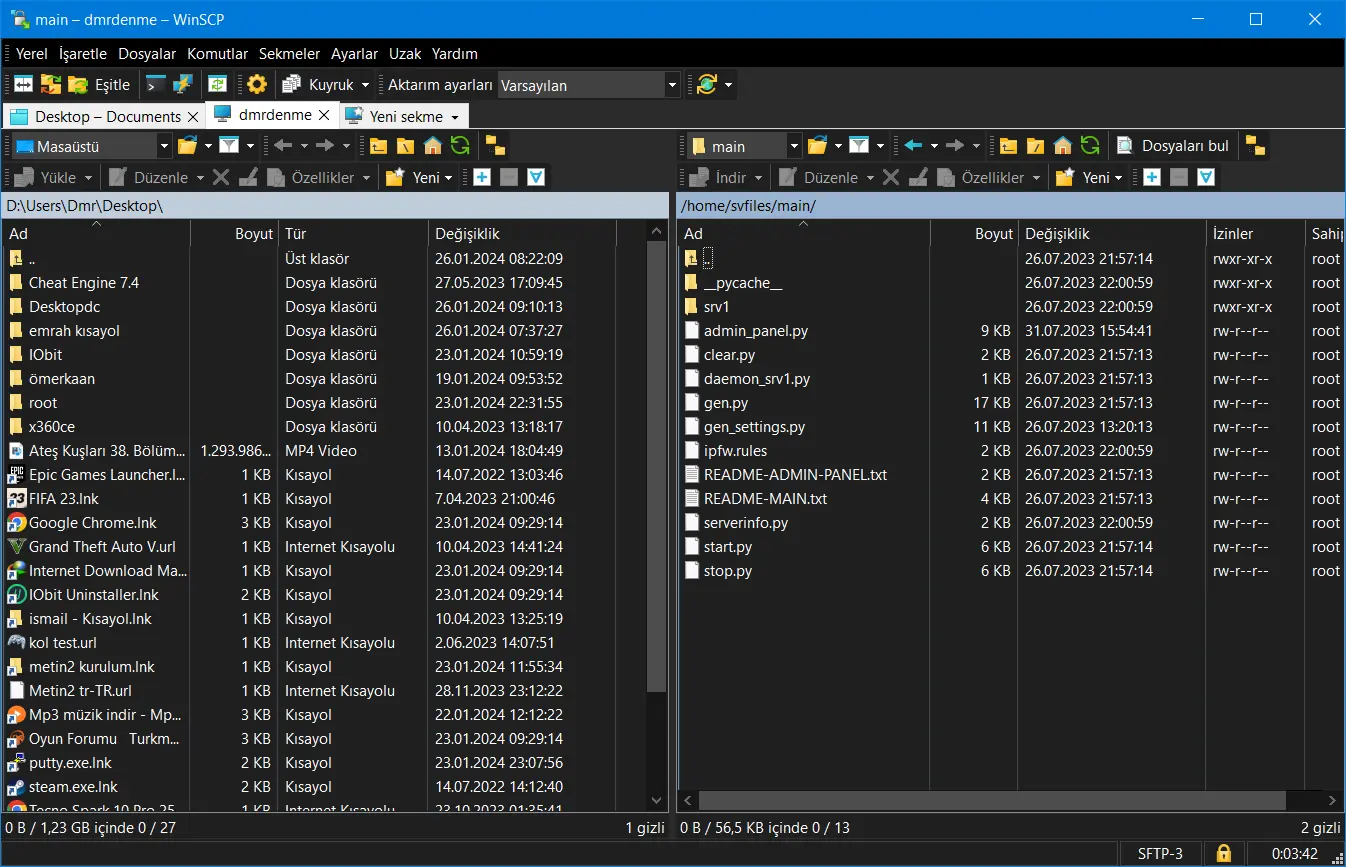The height and width of the screenshot is (867, 1346).
Task: Go to remote root directory icon
Action: 1035,146
